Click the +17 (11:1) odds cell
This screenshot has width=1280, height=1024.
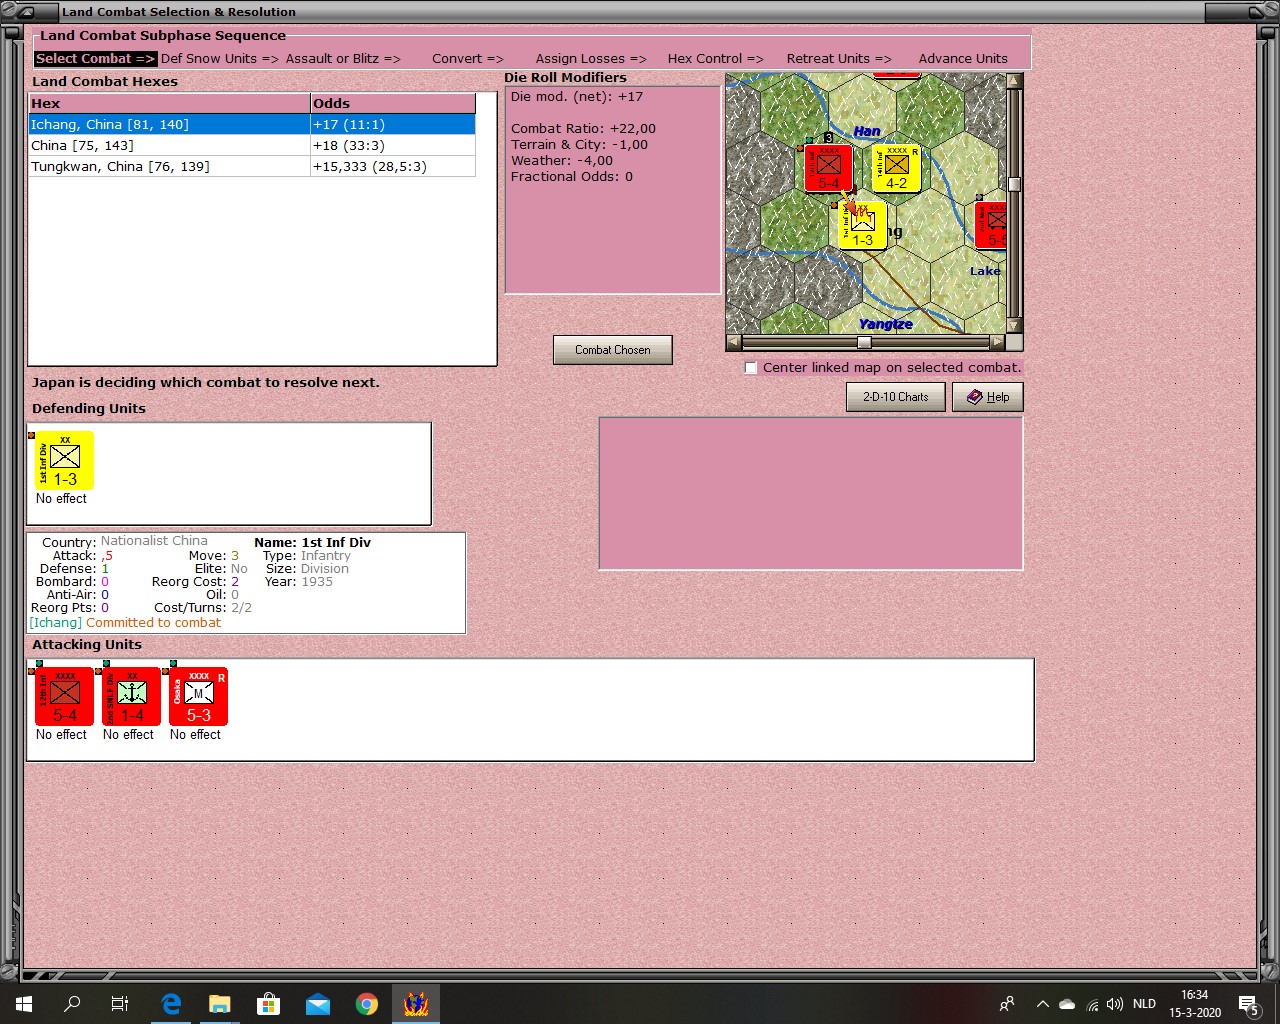click(393, 125)
